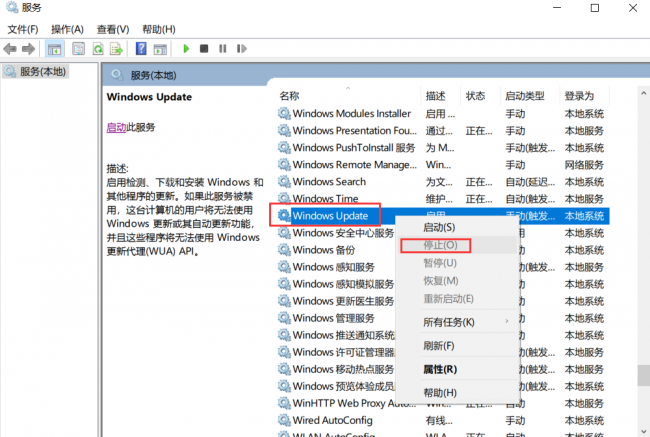Viewport: 650px width, 437px height.
Task: Stop service with square toolbar button
Action: coord(204,49)
